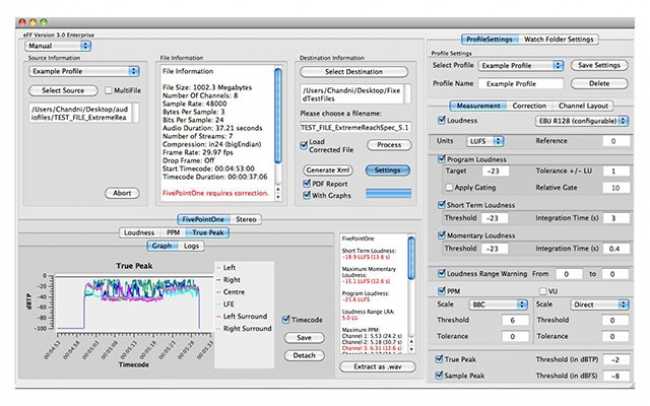This screenshot has width=650, height=406.
Task: Open the Watch Folder Settings tab
Action: coord(558,39)
